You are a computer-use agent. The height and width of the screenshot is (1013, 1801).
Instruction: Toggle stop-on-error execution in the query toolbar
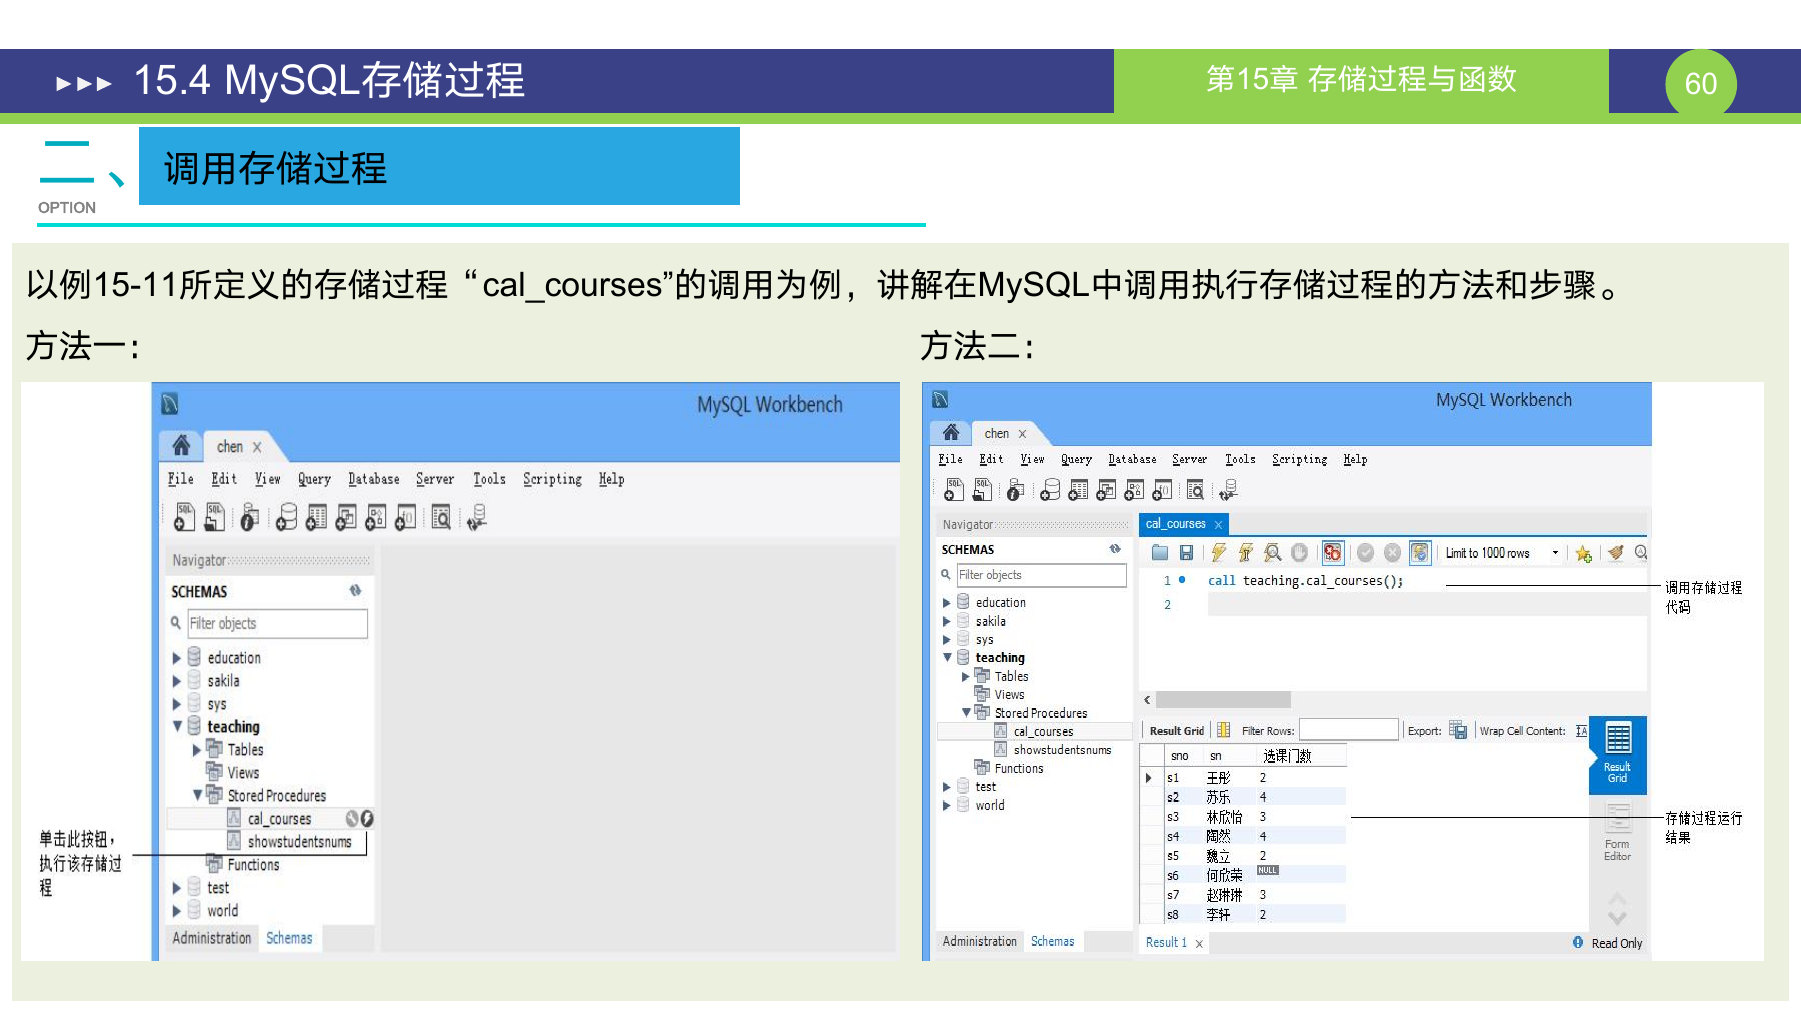pos(1332,552)
